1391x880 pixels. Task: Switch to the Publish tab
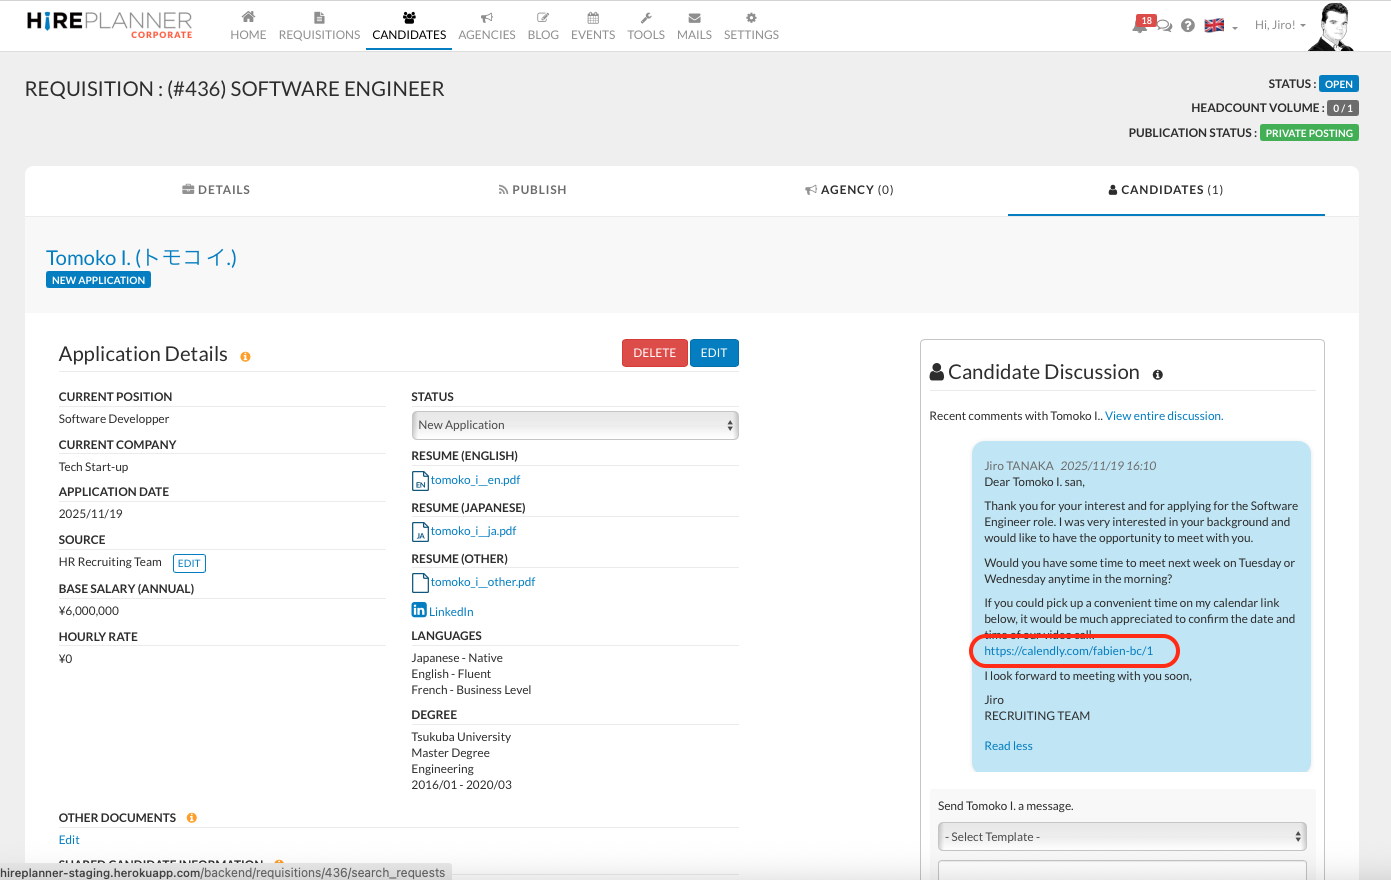click(x=533, y=190)
